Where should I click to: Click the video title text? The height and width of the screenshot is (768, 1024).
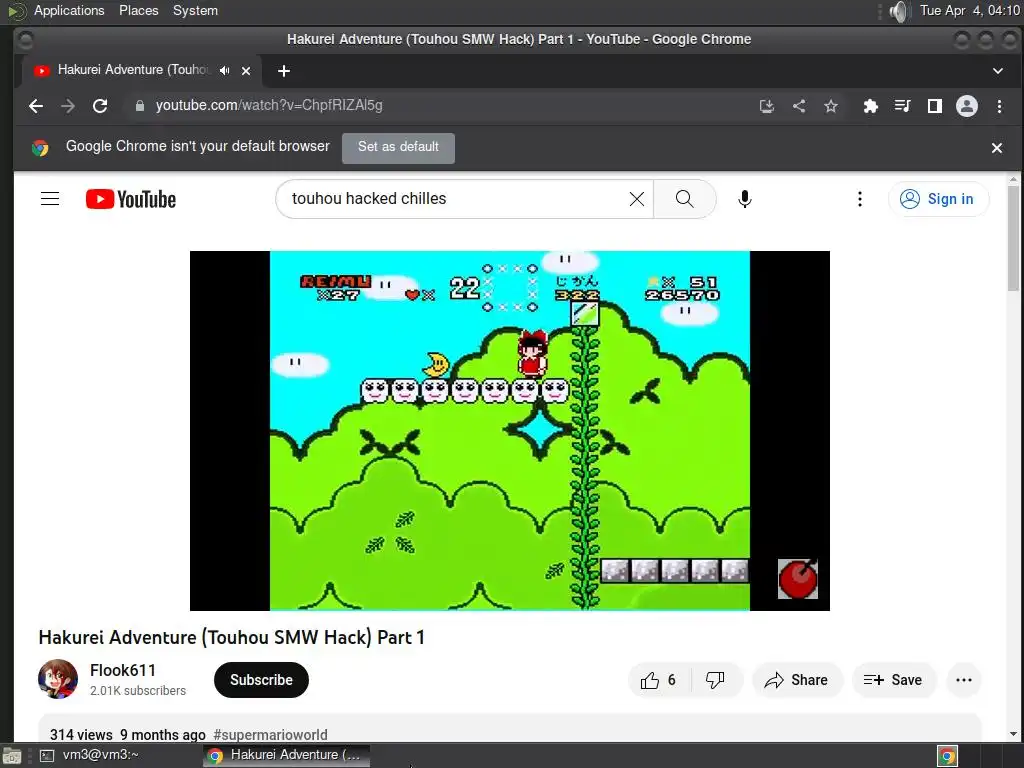pos(232,637)
